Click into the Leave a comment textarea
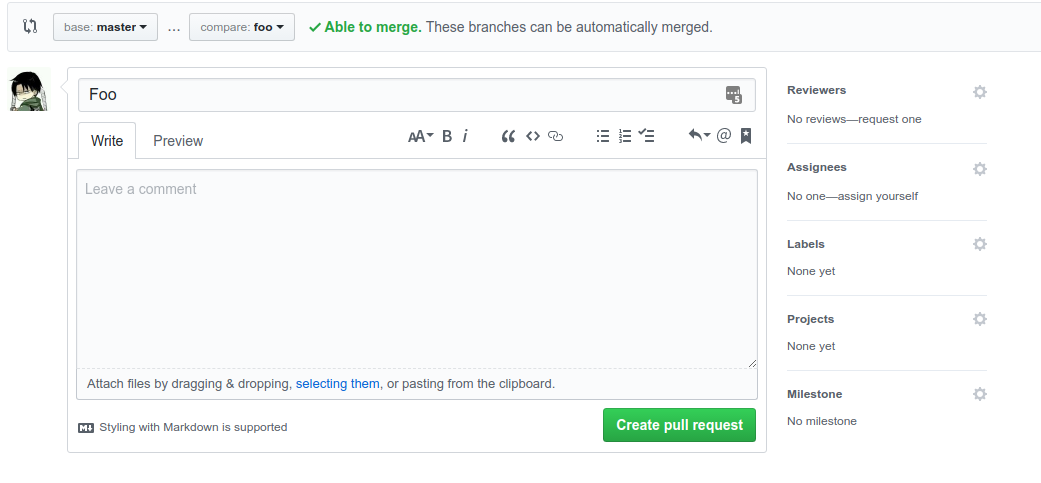Image resolution: width=1041 pixels, height=483 pixels. (x=417, y=269)
